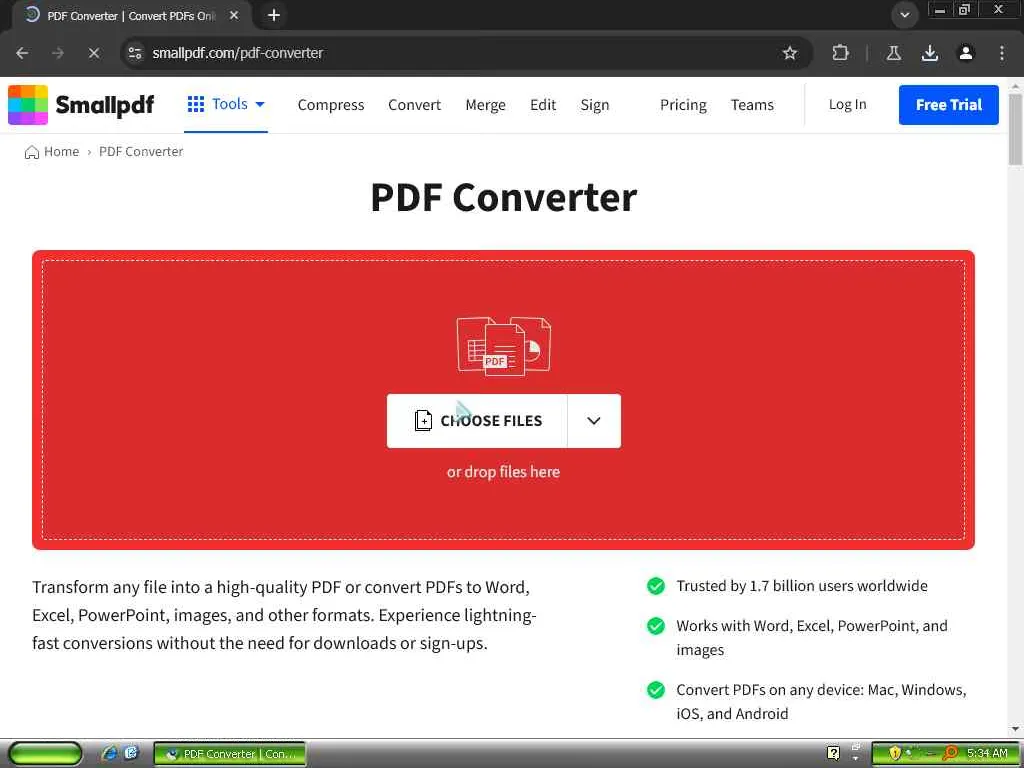
Task: Click the address bar URL
Action: point(238,53)
